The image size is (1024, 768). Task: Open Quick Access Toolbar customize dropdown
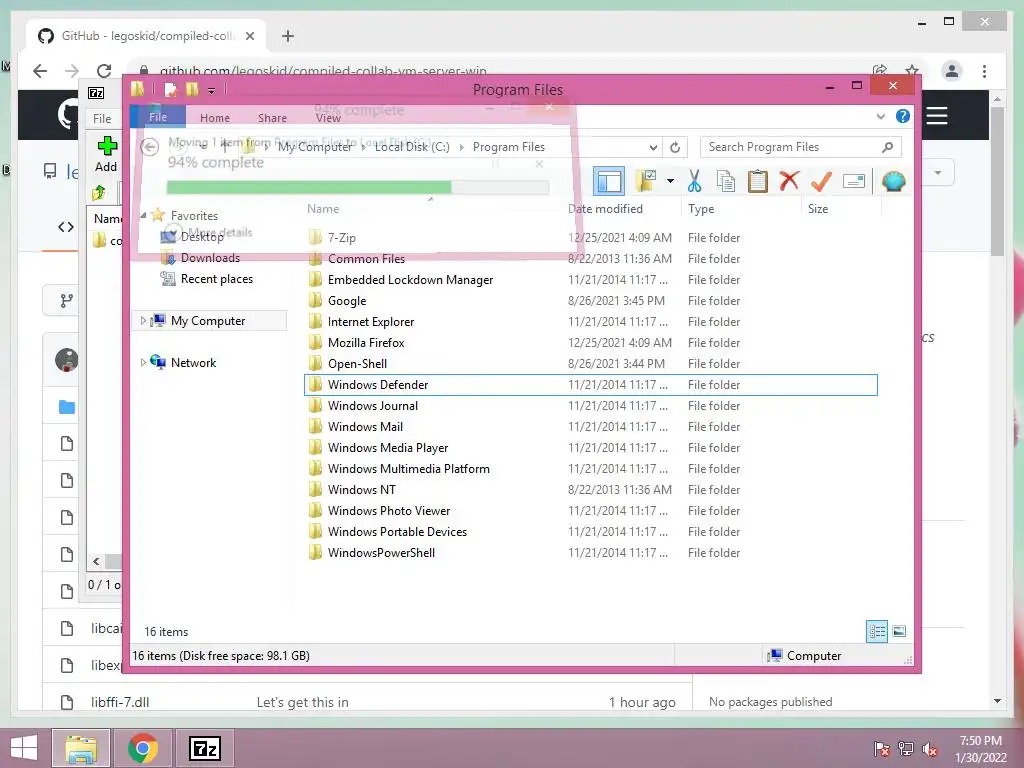click(212, 89)
